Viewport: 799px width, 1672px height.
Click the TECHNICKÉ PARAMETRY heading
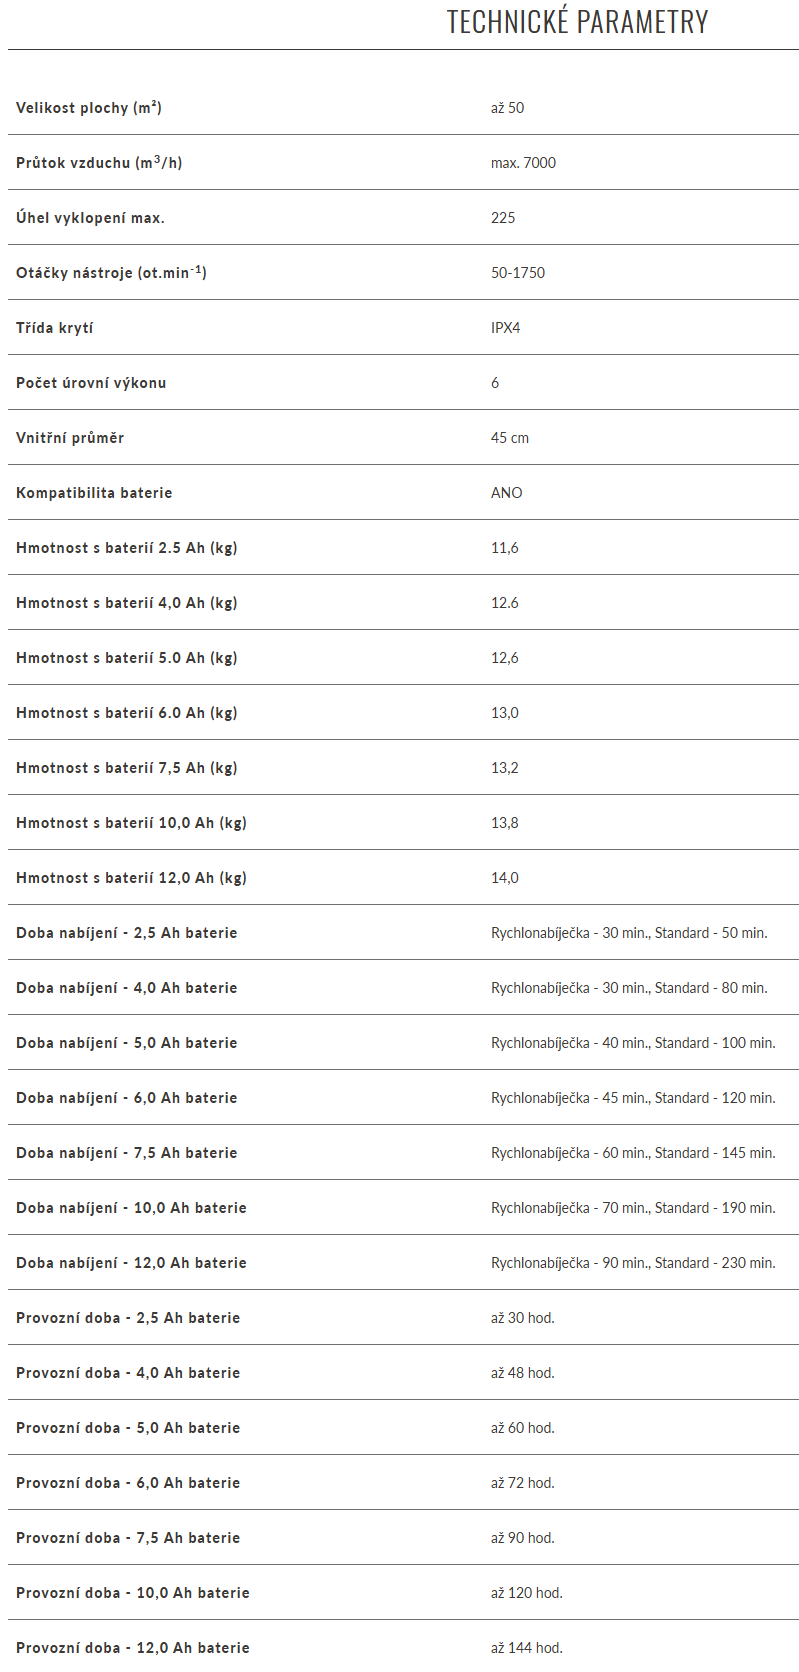pos(577,22)
